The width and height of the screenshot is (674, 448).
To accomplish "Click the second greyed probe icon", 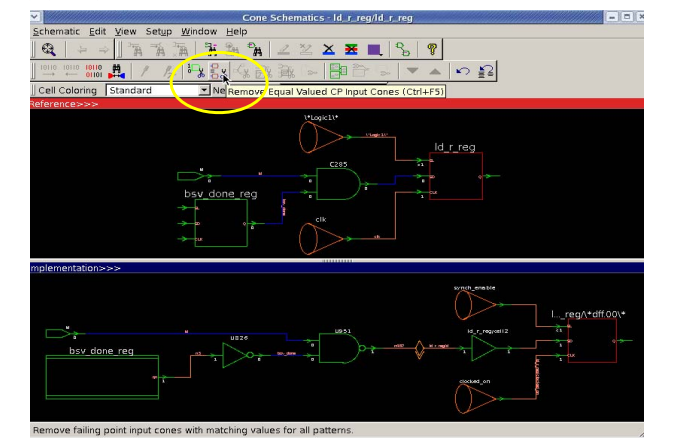I will [x=168, y=71].
